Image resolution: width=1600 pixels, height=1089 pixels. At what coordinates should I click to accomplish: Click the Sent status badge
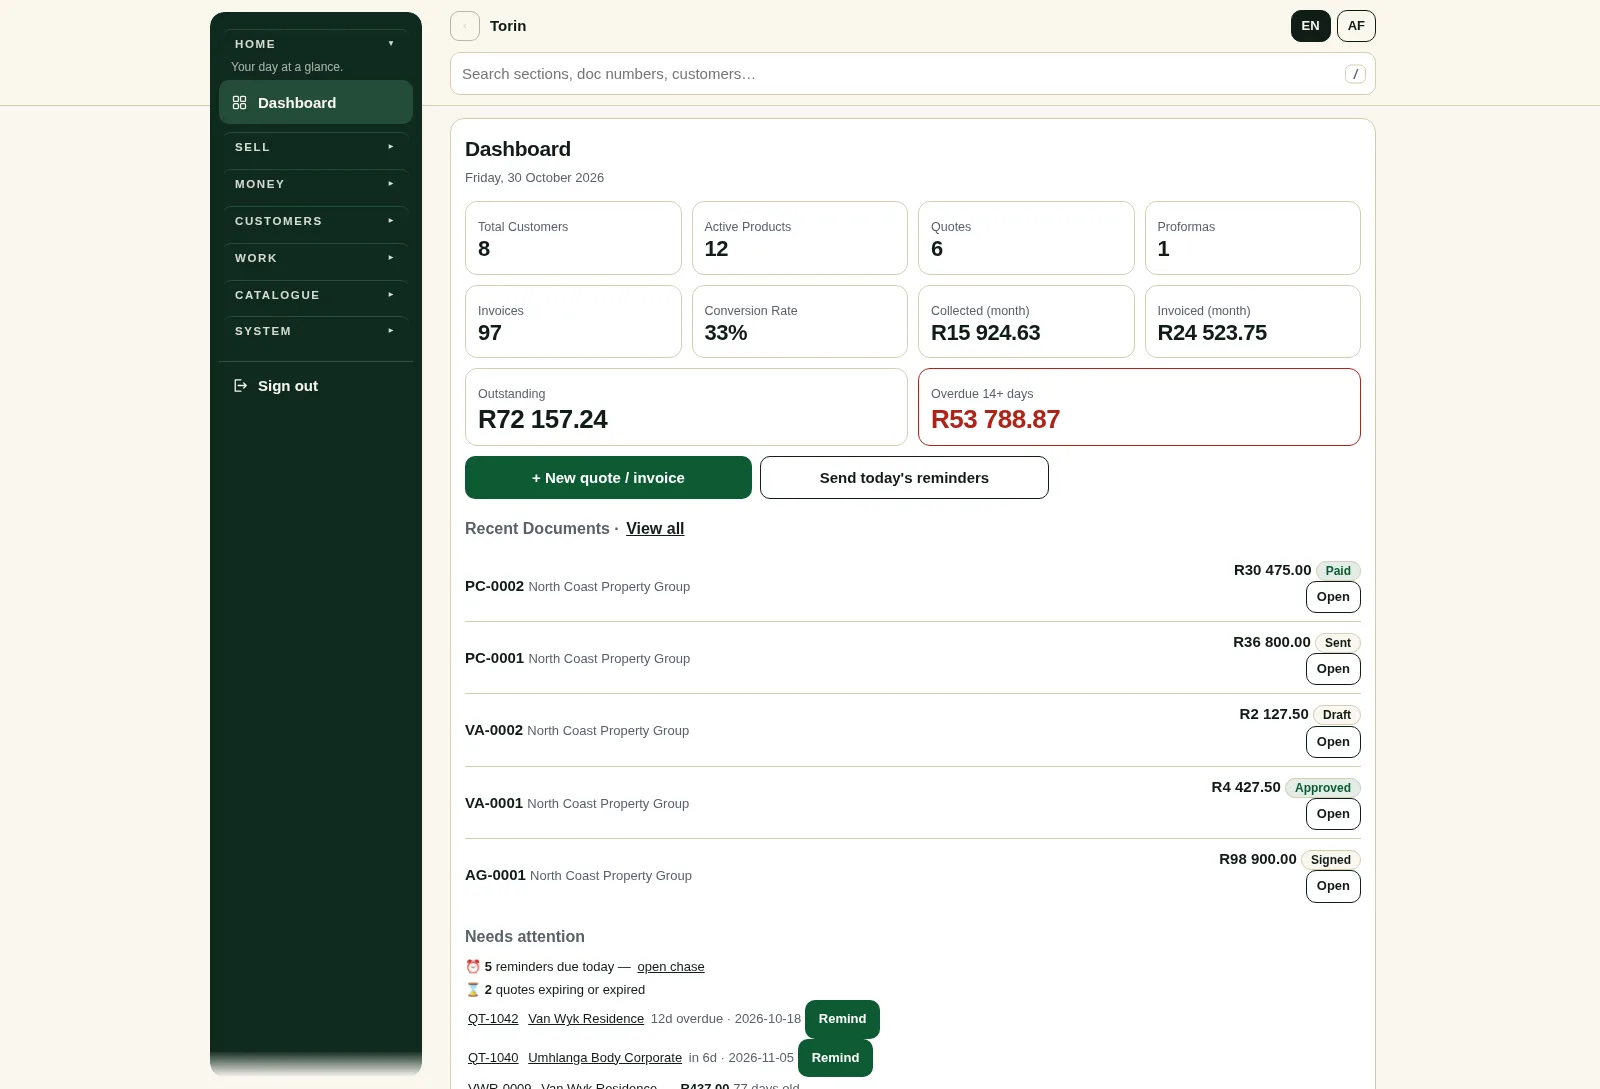click(1338, 643)
